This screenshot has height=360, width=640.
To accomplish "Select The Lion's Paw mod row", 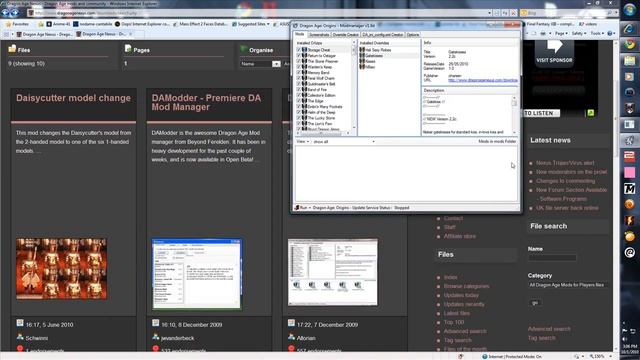I will [324, 123].
